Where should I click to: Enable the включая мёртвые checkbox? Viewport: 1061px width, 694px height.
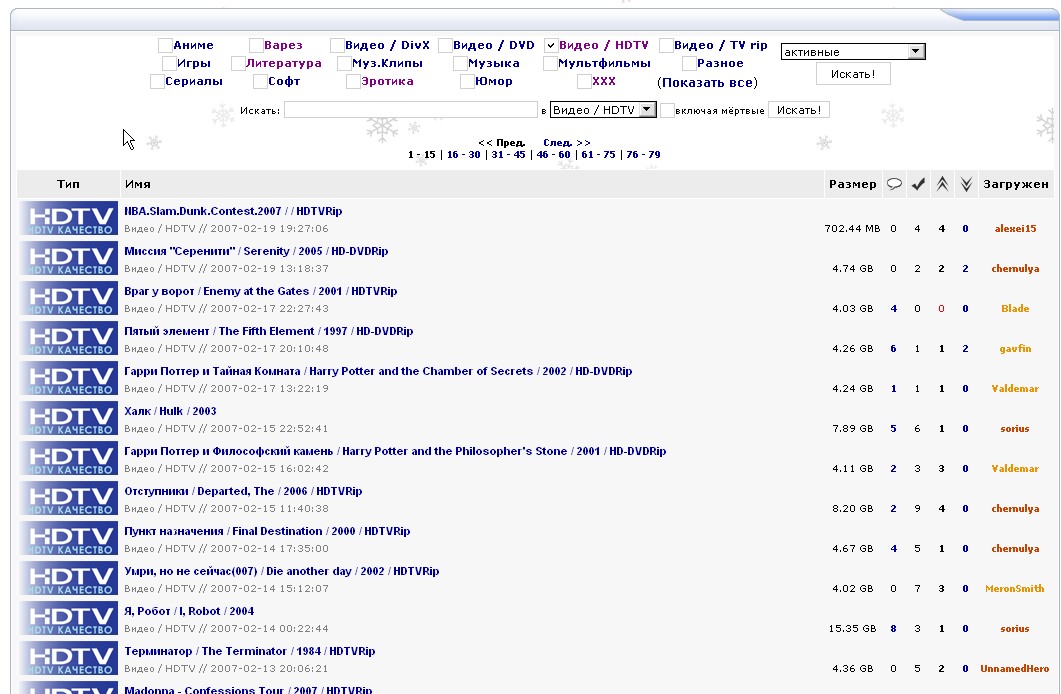(667, 110)
